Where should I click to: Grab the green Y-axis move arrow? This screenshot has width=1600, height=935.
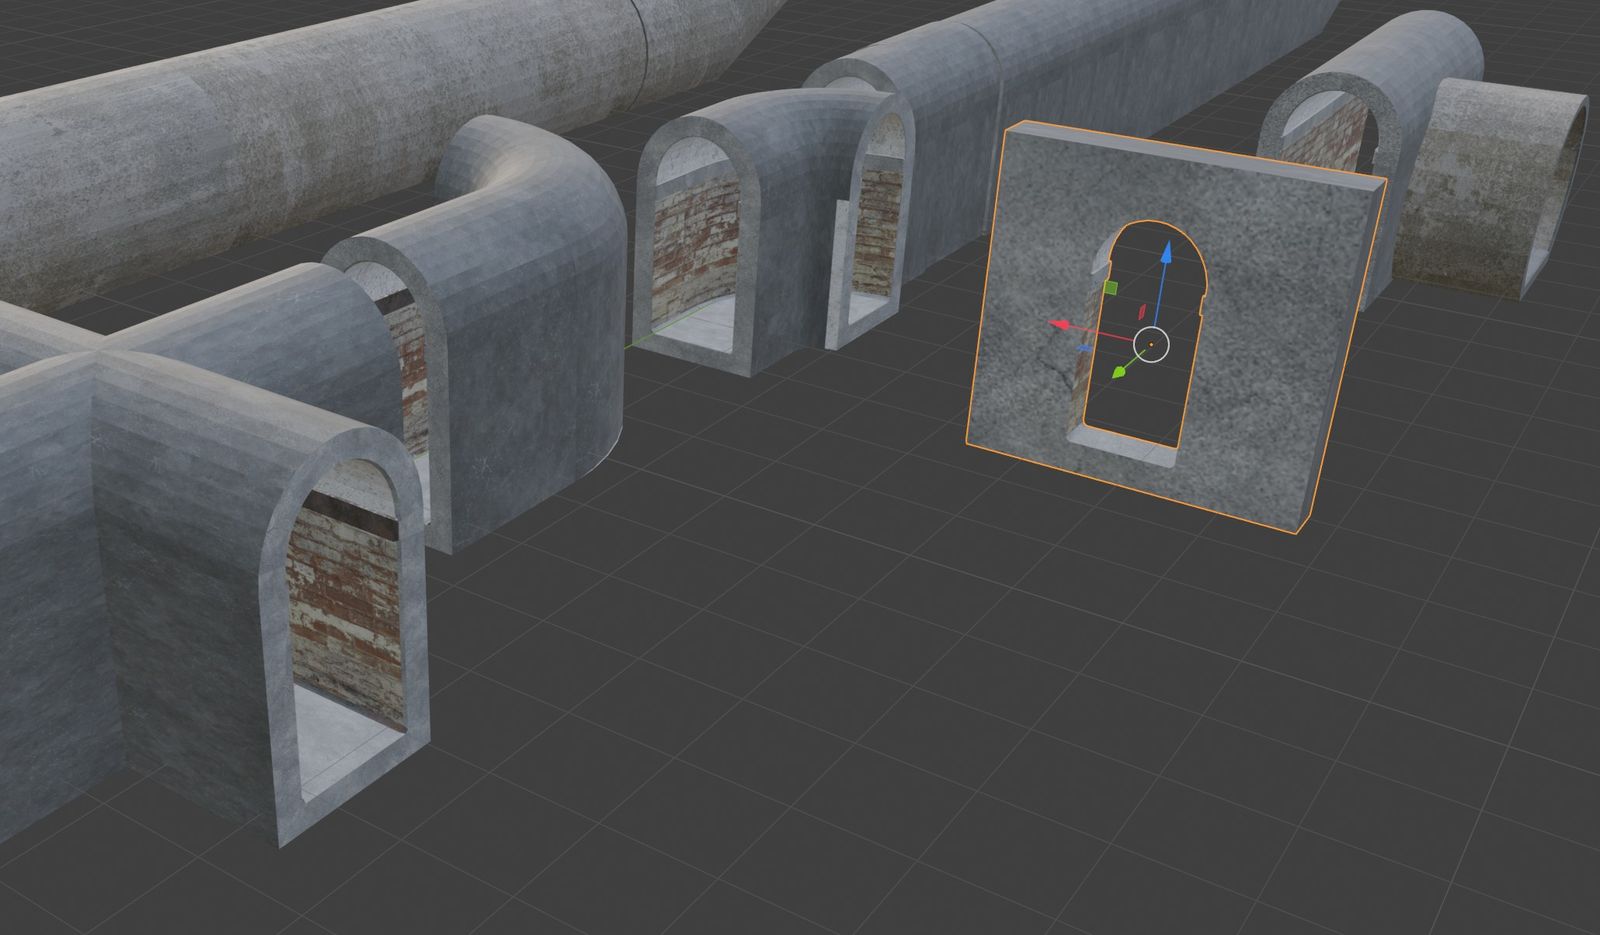tap(1120, 372)
